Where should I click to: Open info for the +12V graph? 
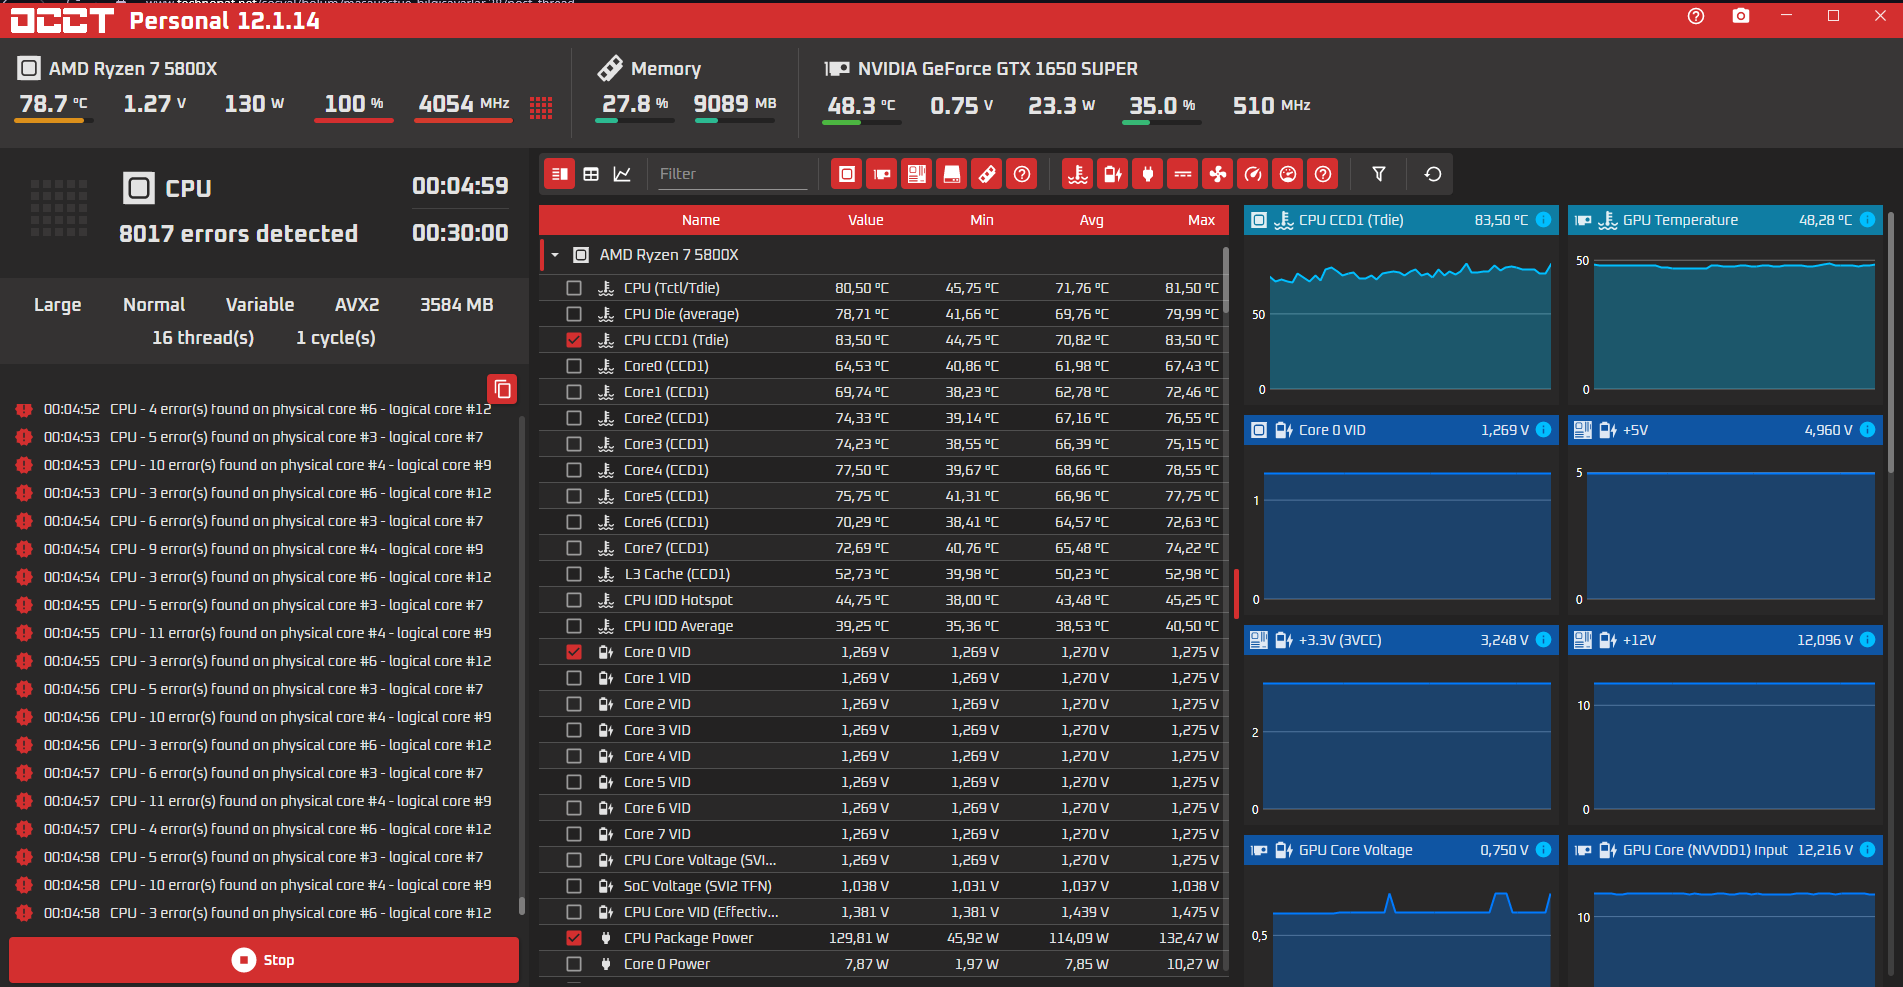point(1868,640)
